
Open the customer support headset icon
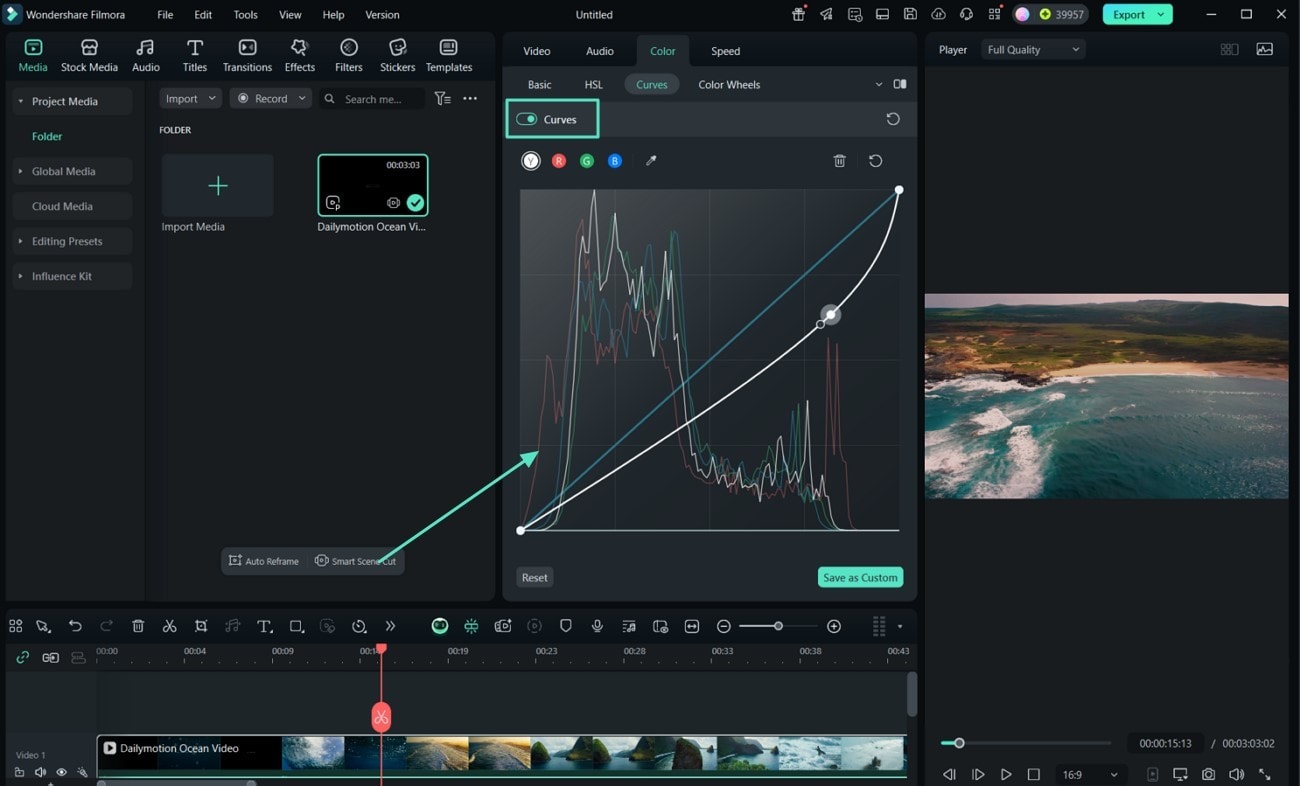click(x=966, y=14)
